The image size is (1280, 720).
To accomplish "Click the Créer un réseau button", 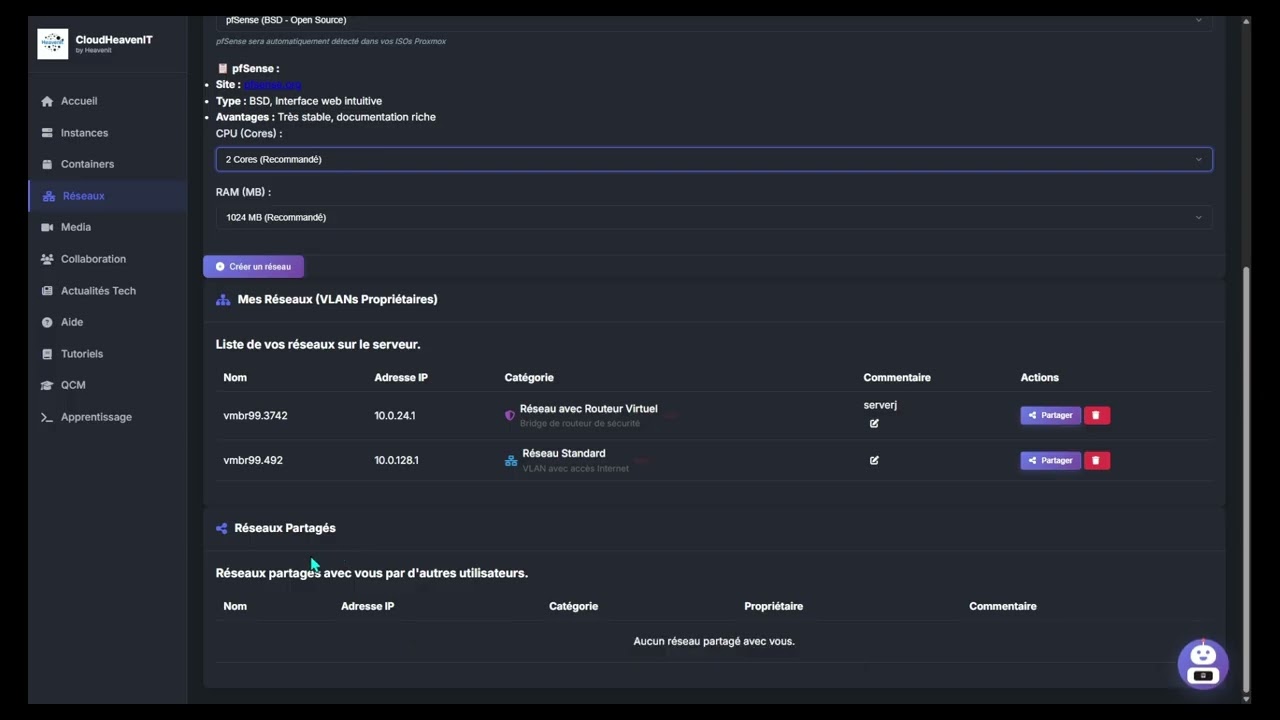I will click(x=253, y=266).
